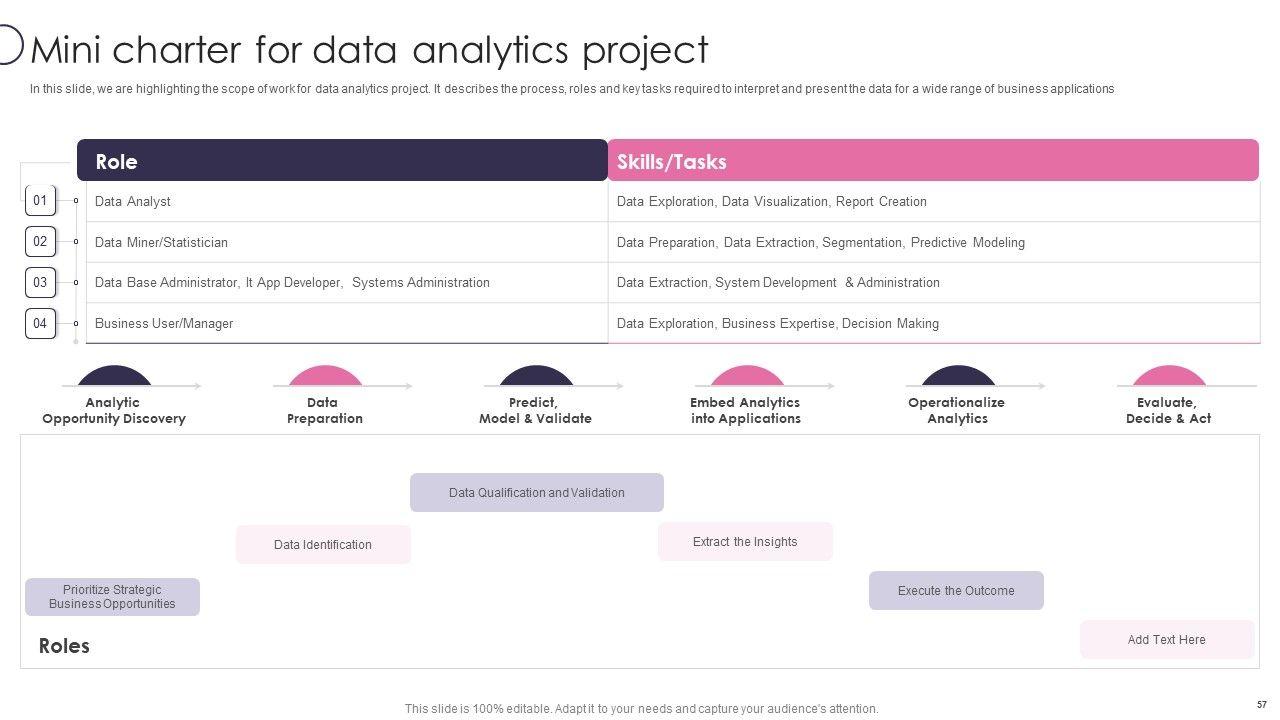
Task: Select the pink semicircle above Evaluate, Decide & Act
Action: [x=1169, y=376]
